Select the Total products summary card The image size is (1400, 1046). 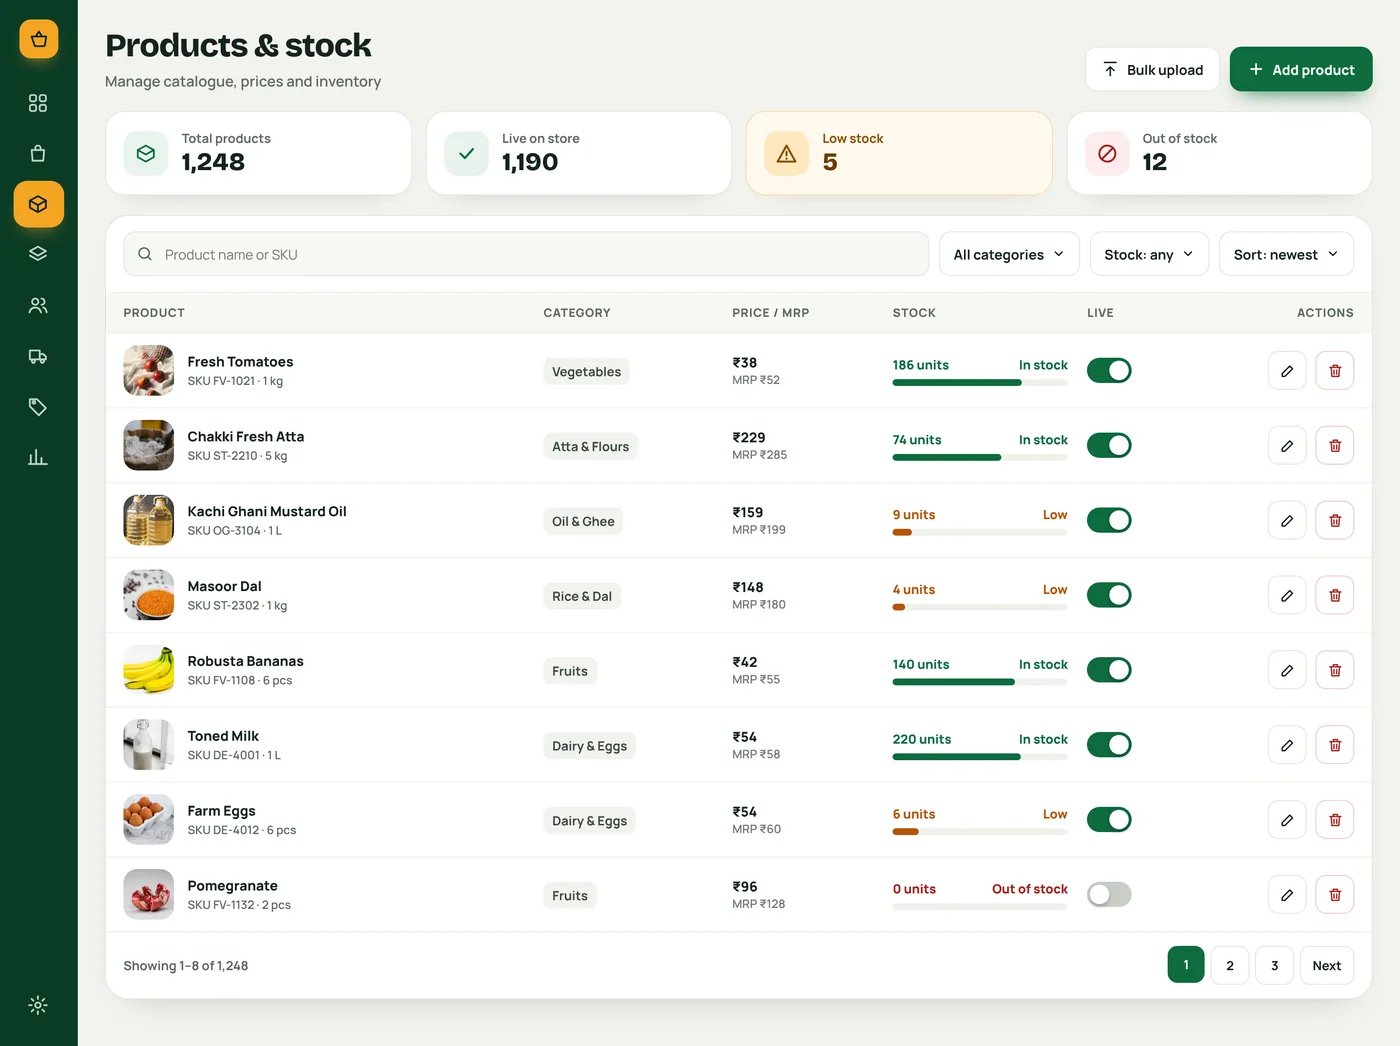point(258,153)
